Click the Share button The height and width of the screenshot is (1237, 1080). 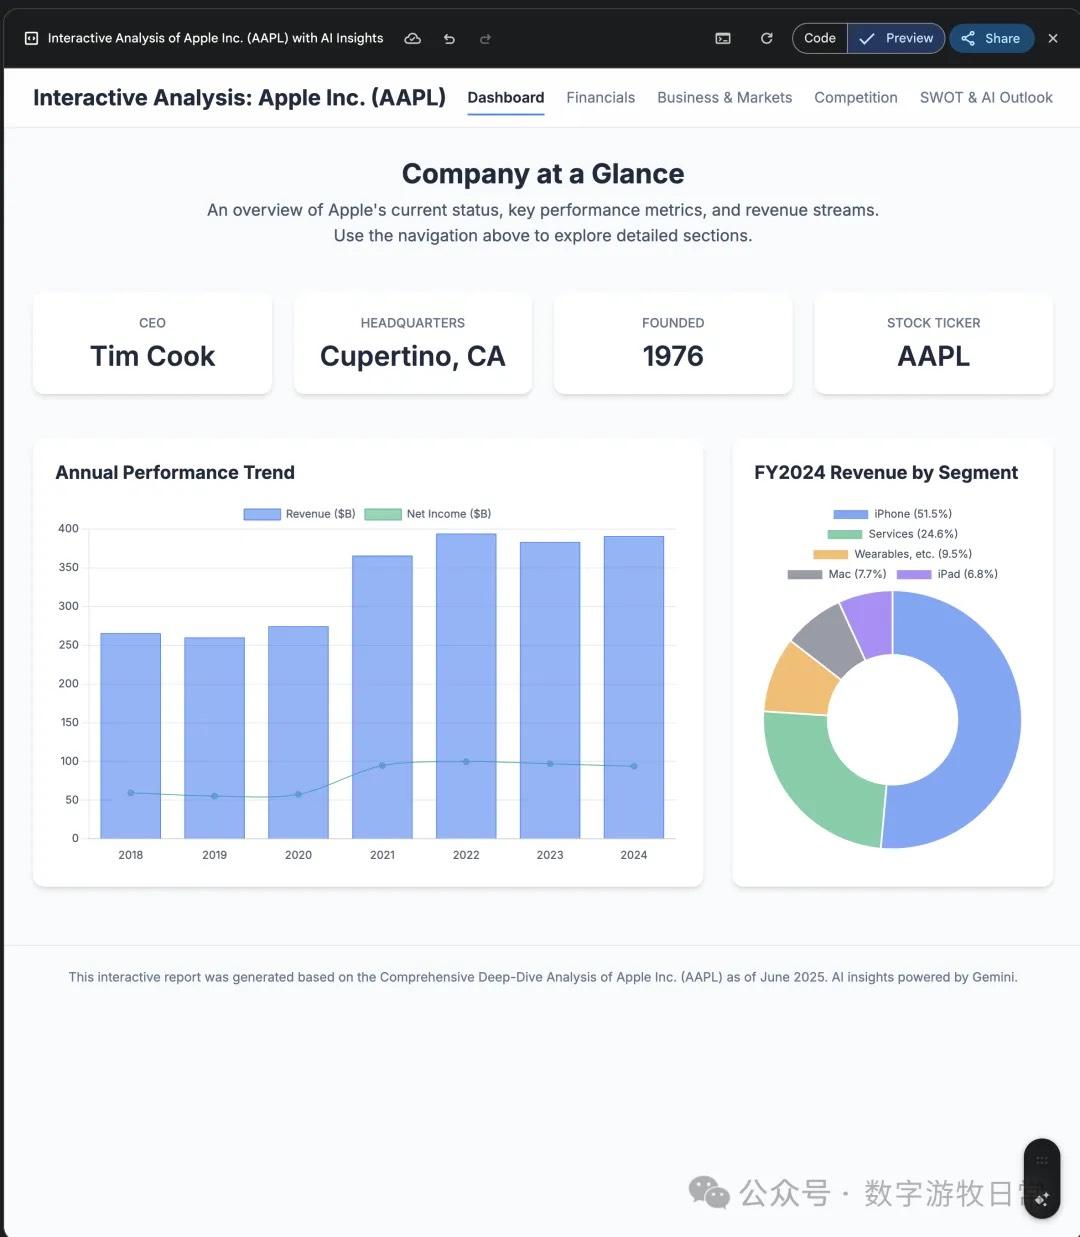[x=991, y=38]
